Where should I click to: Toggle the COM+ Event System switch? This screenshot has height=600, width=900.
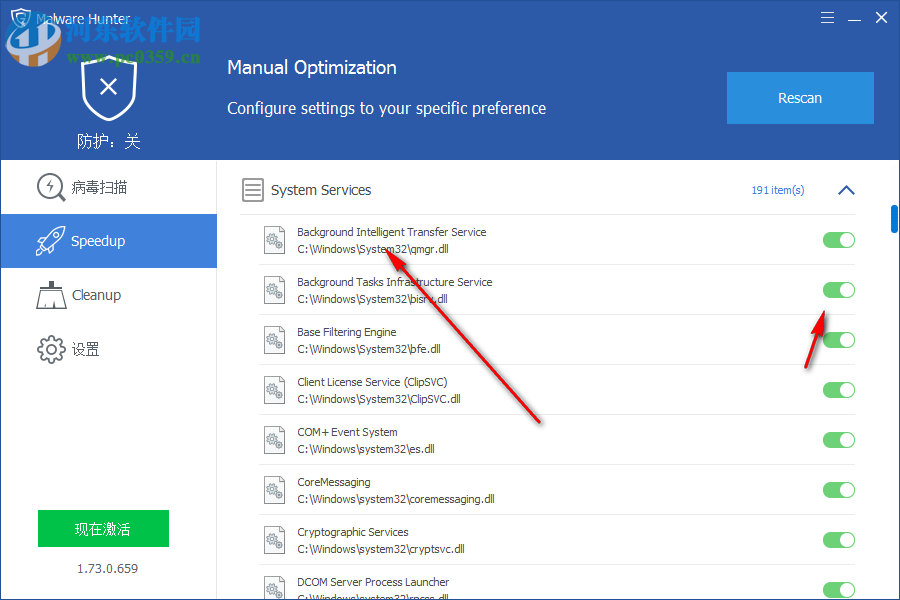pyautogui.click(x=838, y=440)
